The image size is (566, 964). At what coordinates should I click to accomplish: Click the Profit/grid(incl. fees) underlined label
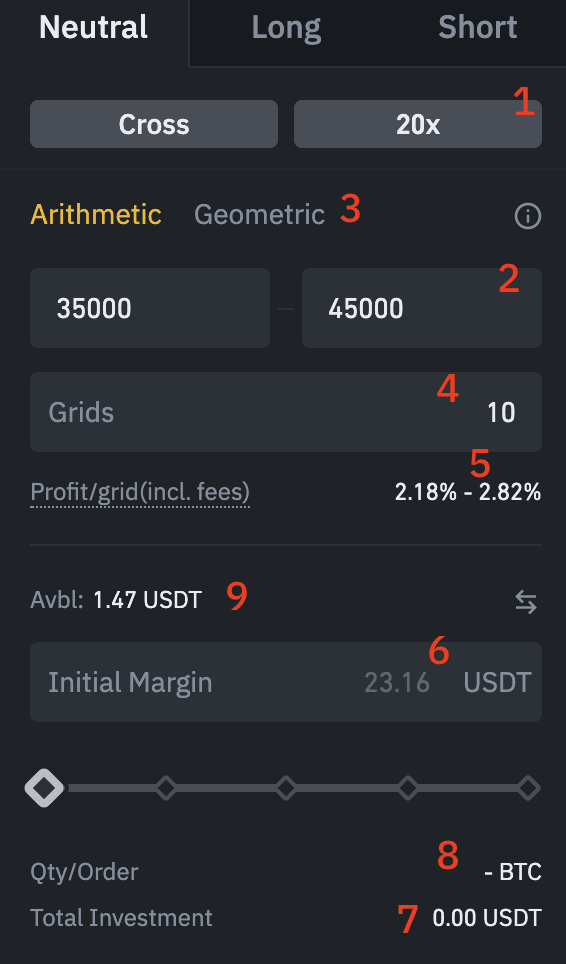click(140, 492)
